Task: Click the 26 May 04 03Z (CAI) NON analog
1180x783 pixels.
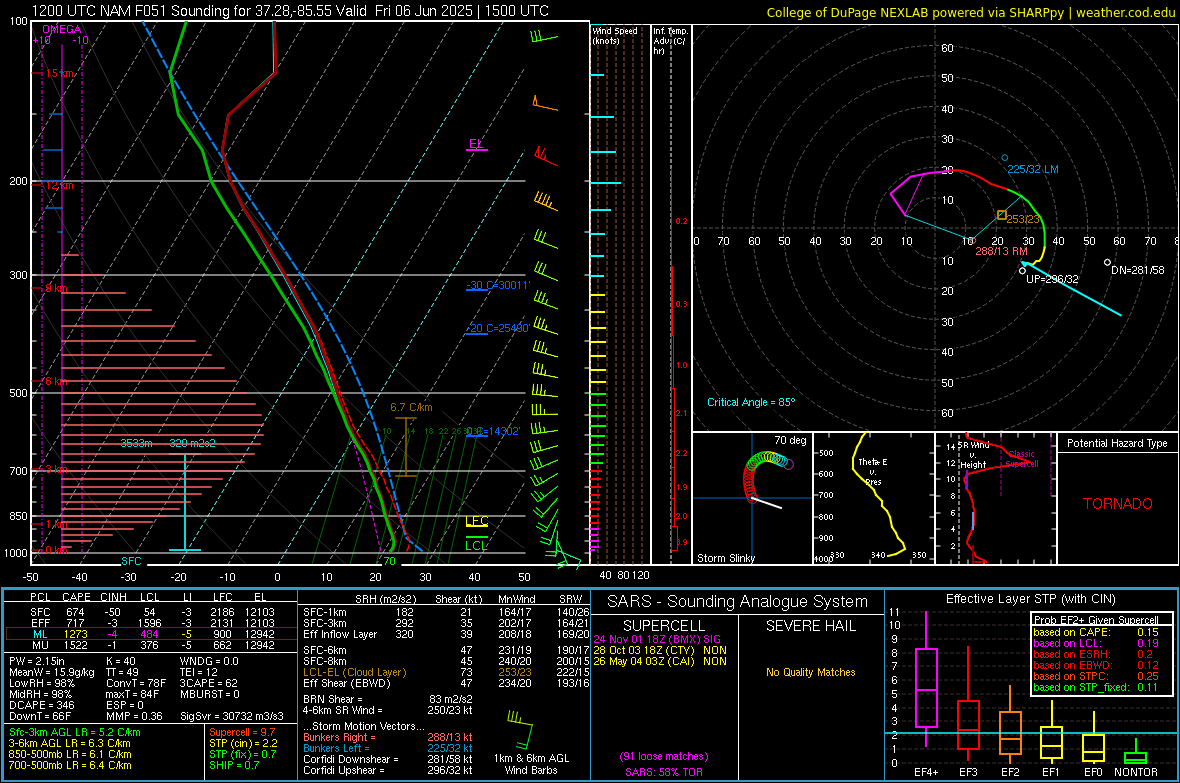Action: point(660,661)
